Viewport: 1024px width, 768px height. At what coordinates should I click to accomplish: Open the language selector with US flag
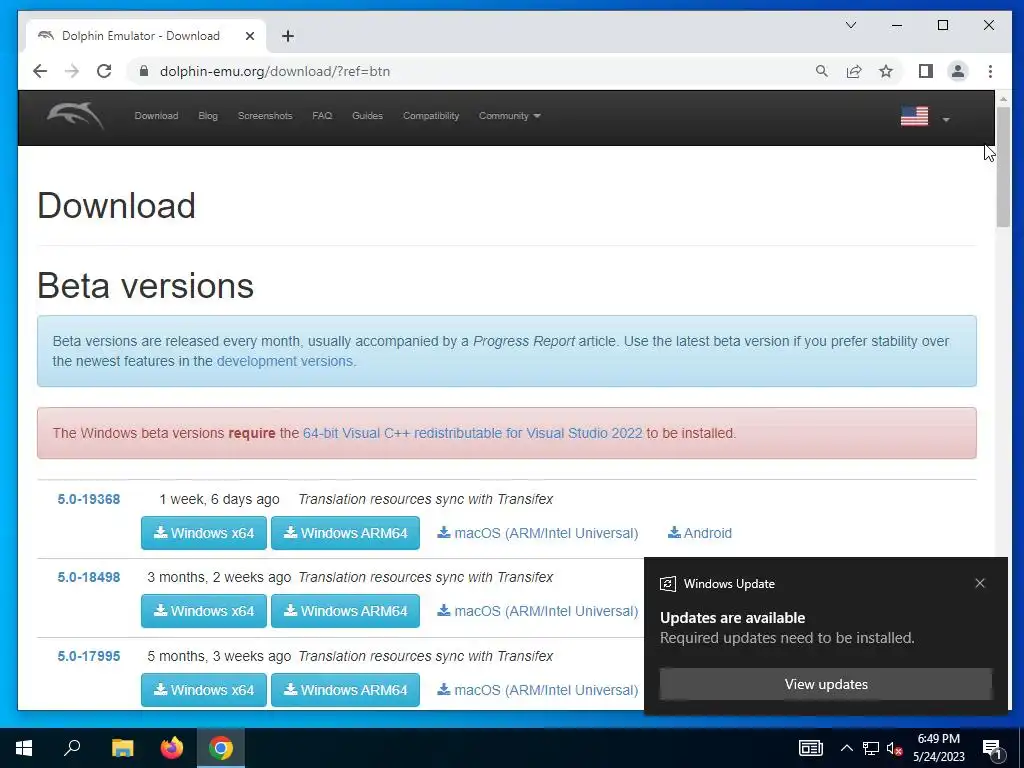tap(925, 117)
